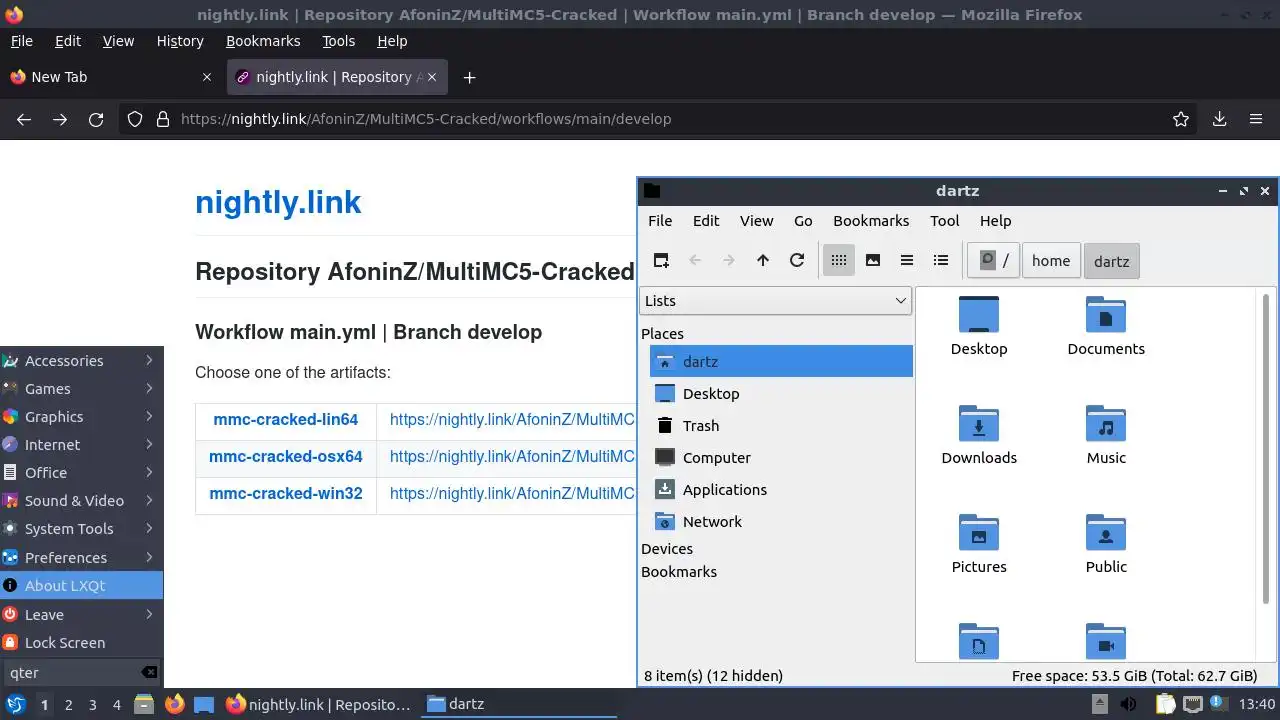Click the file view vertical scrollbar
The width and height of the screenshot is (1280, 720).
(x=1267, y=448)
